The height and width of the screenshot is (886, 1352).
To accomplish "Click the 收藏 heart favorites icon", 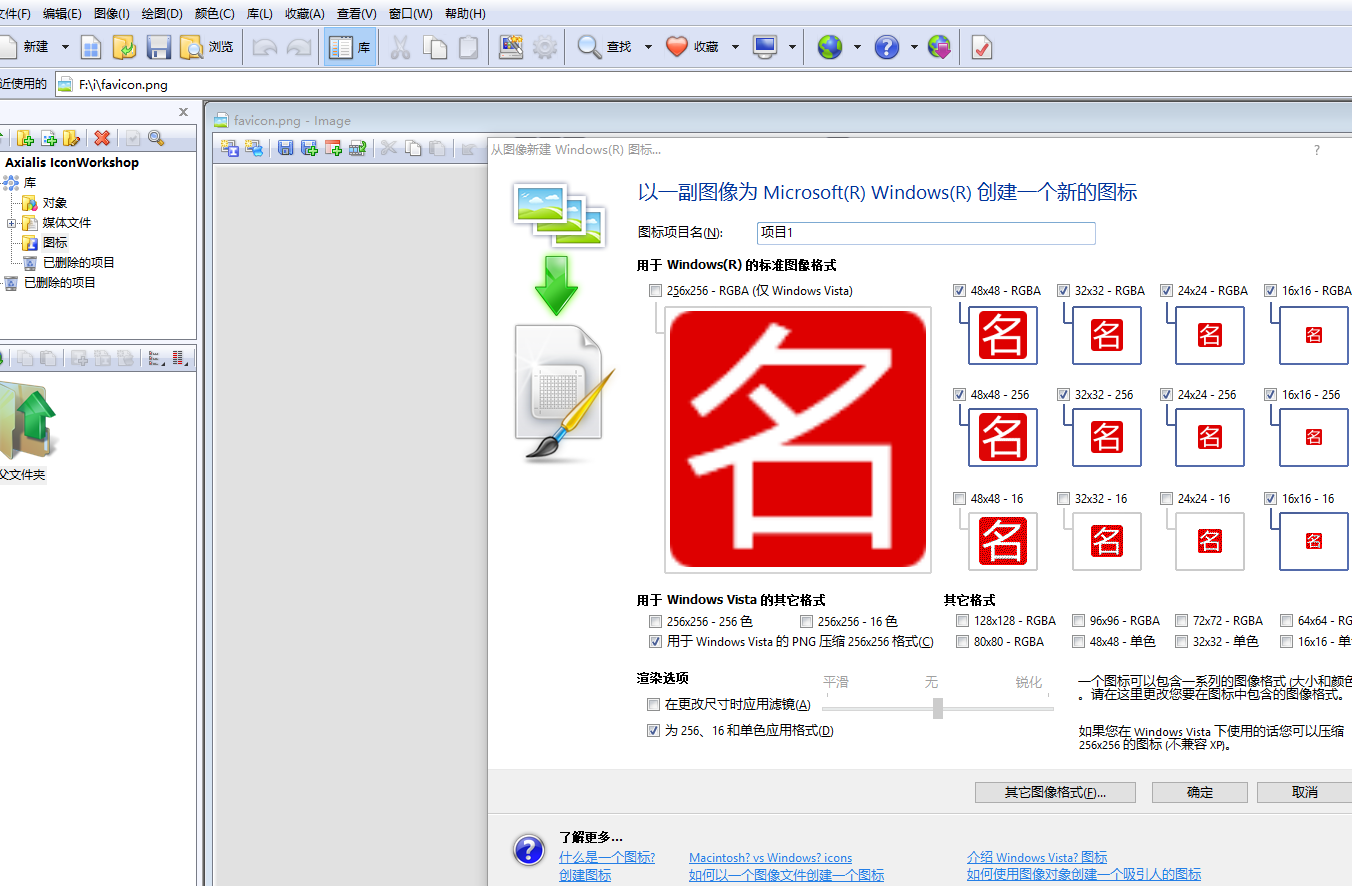I will [677, 47].
